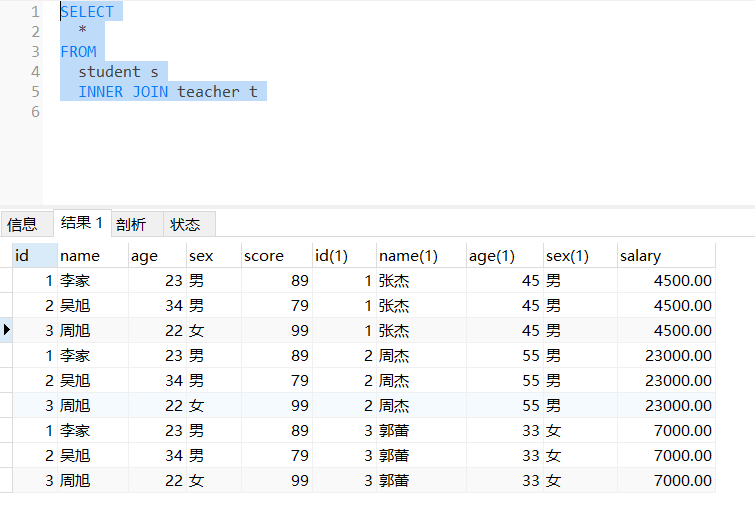
Task: Open the 结果 1 tab
Action: [x=81, y=223]
